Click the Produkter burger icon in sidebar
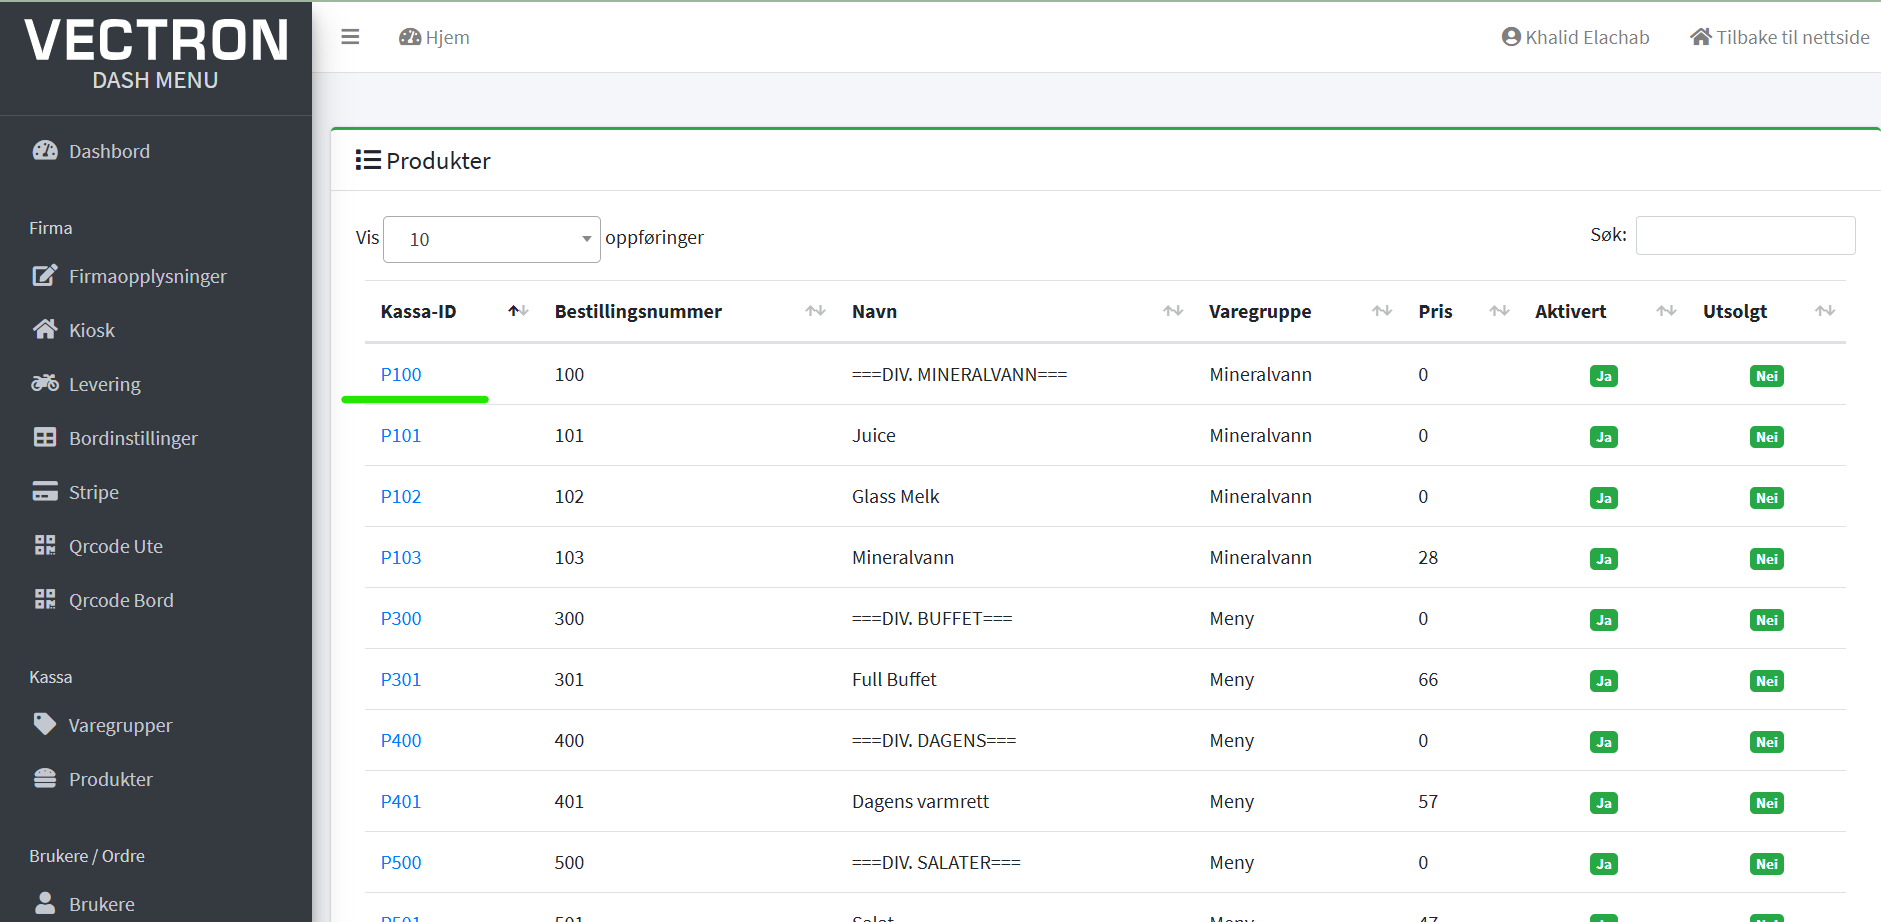Viewport: 1881px width, 922px height. pyautogui.click(x=45, y=778)
